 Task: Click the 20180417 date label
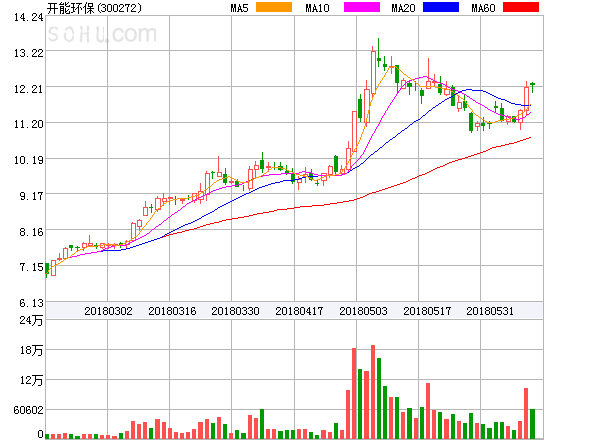[x=299, y=311]
